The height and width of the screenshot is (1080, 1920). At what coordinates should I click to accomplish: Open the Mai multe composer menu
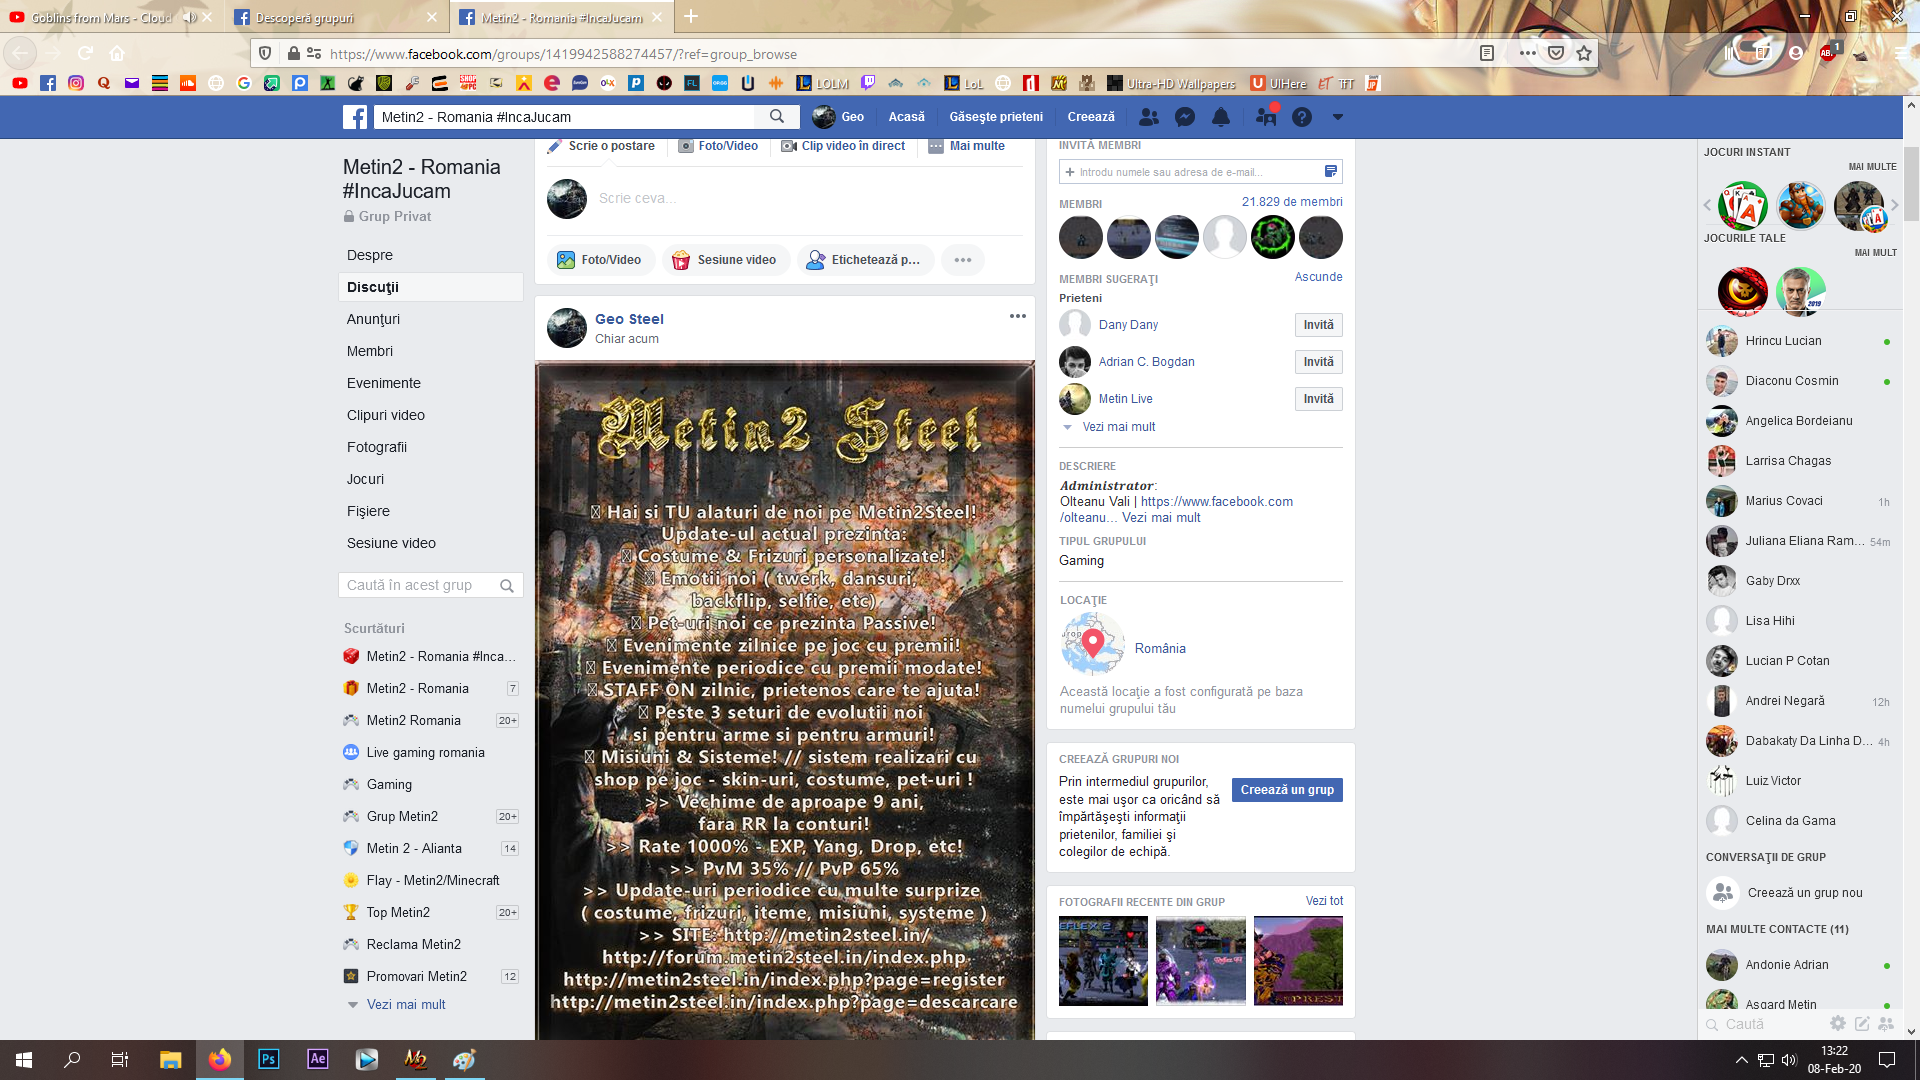[967, 146]
